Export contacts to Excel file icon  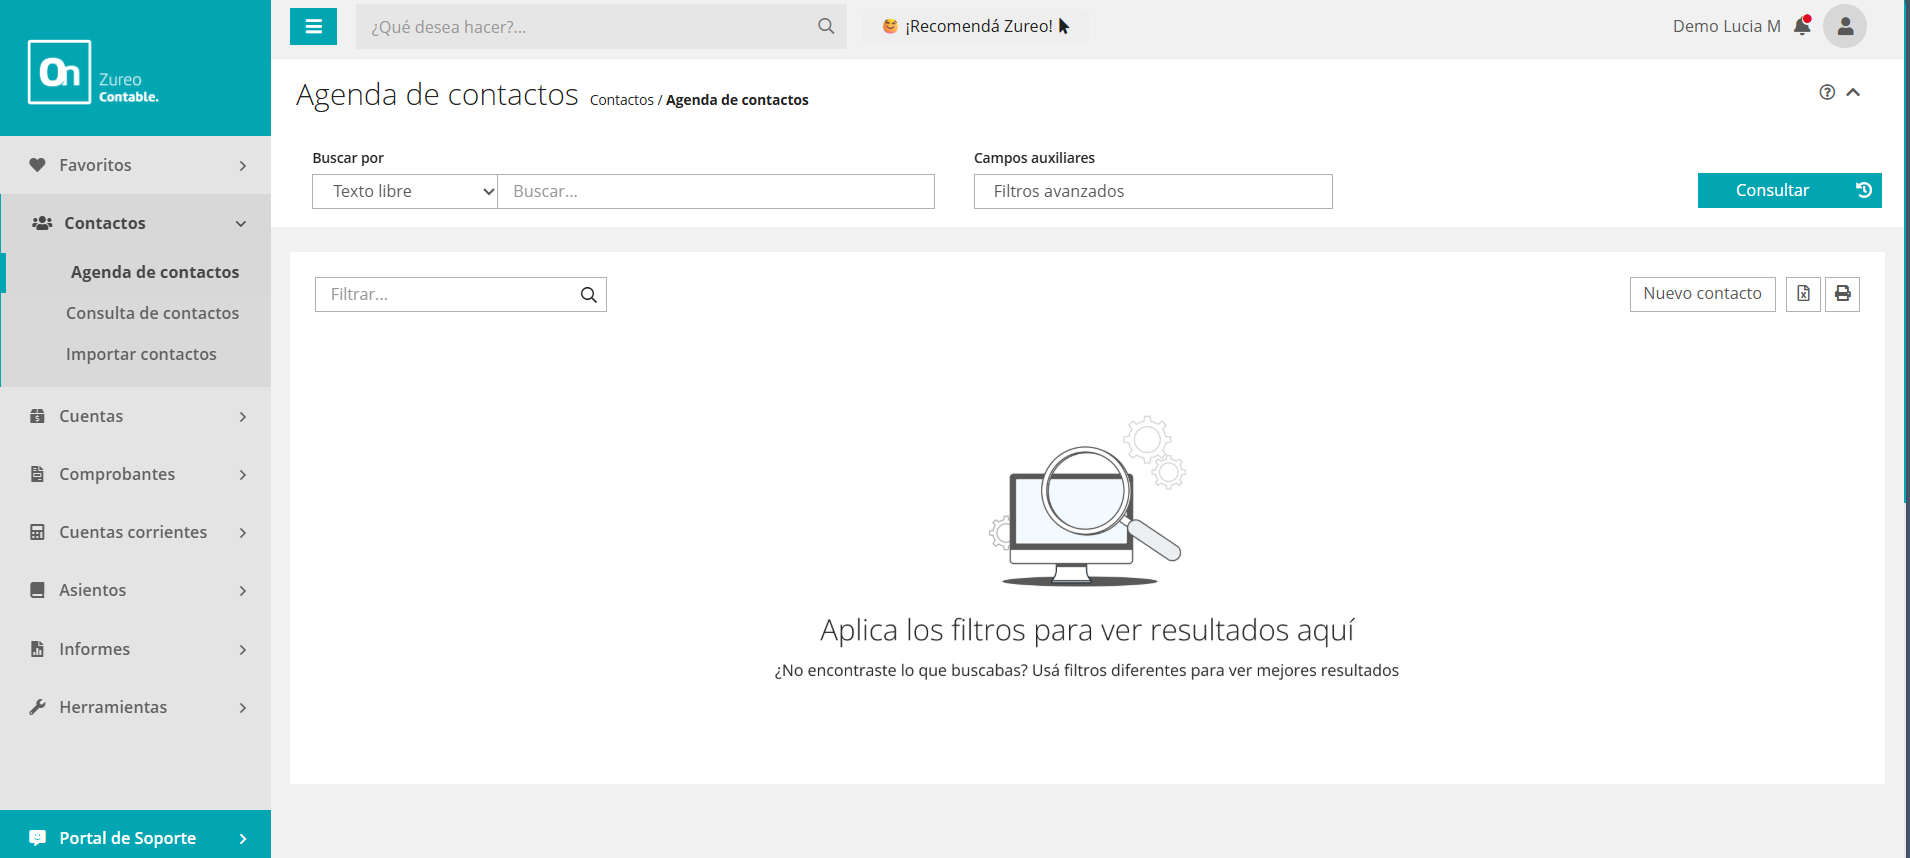[1803, 294]
